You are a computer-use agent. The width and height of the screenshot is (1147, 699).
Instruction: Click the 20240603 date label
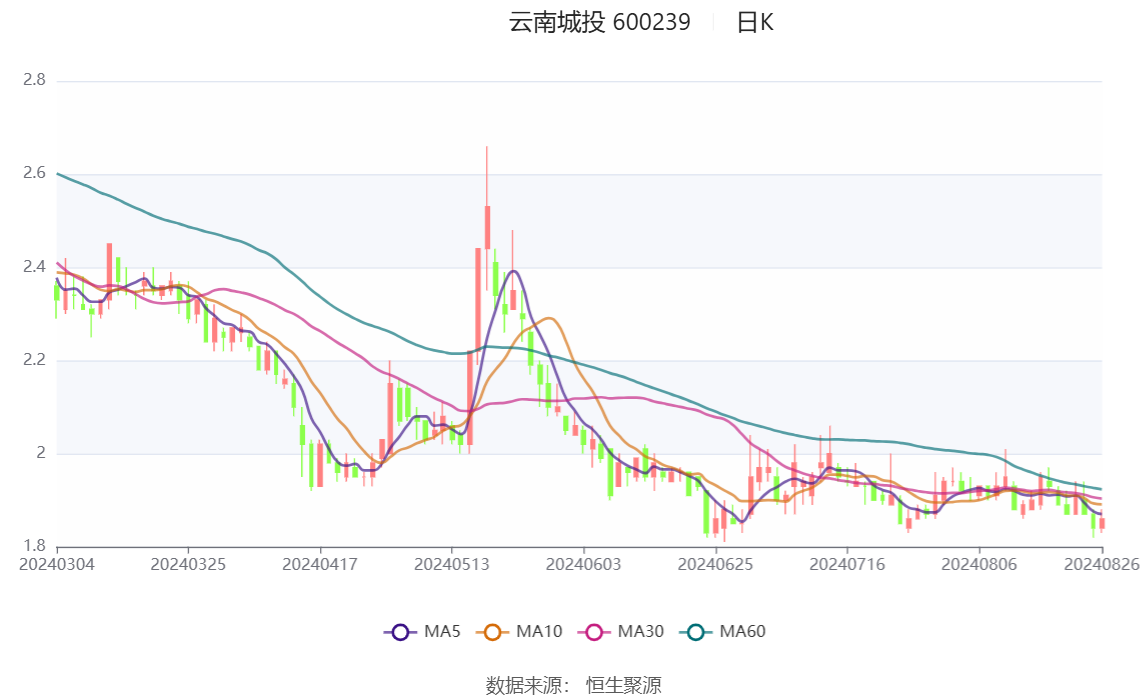point(583,564)
